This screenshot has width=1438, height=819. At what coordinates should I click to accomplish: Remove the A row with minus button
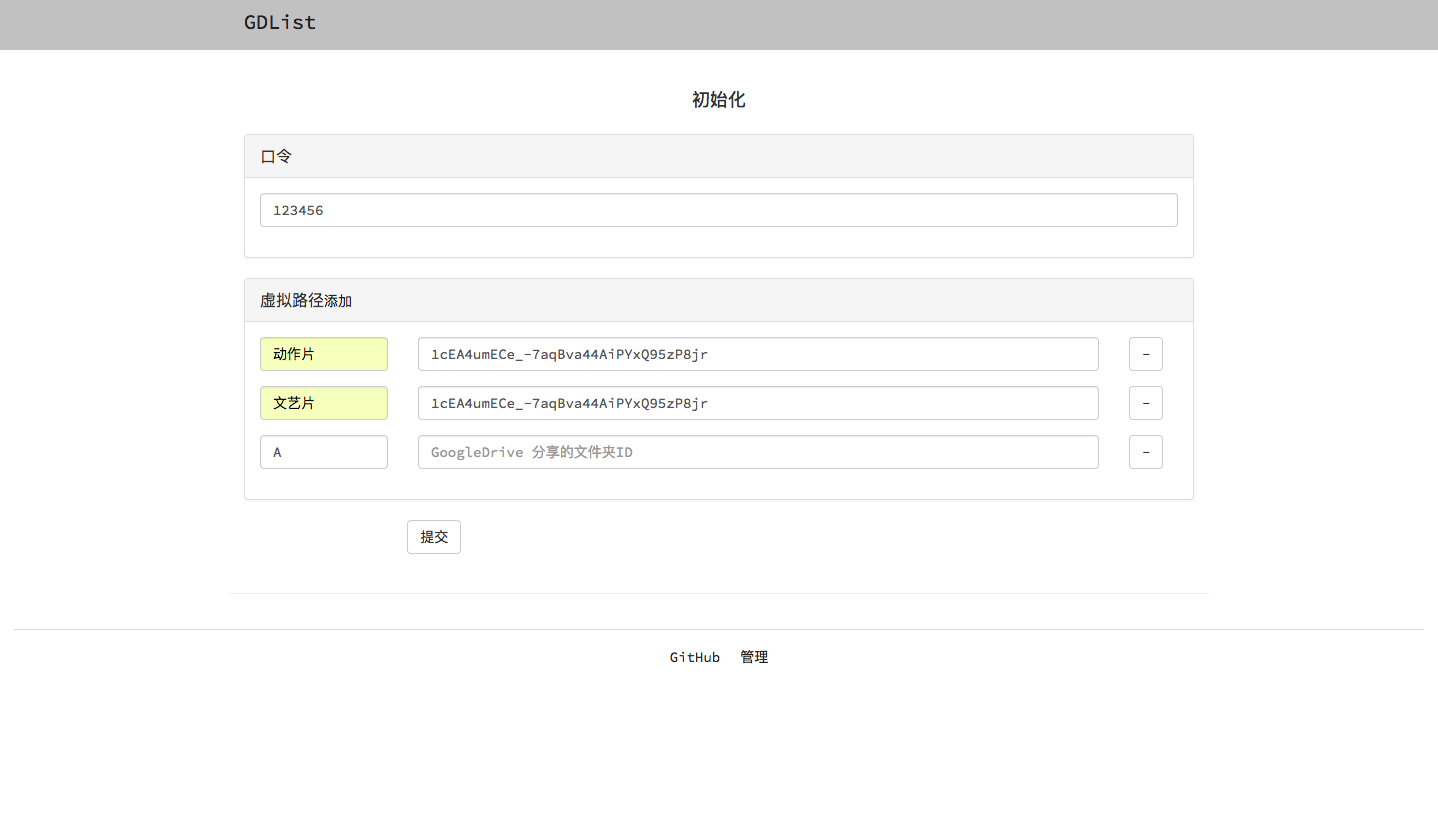[1146, 452]
